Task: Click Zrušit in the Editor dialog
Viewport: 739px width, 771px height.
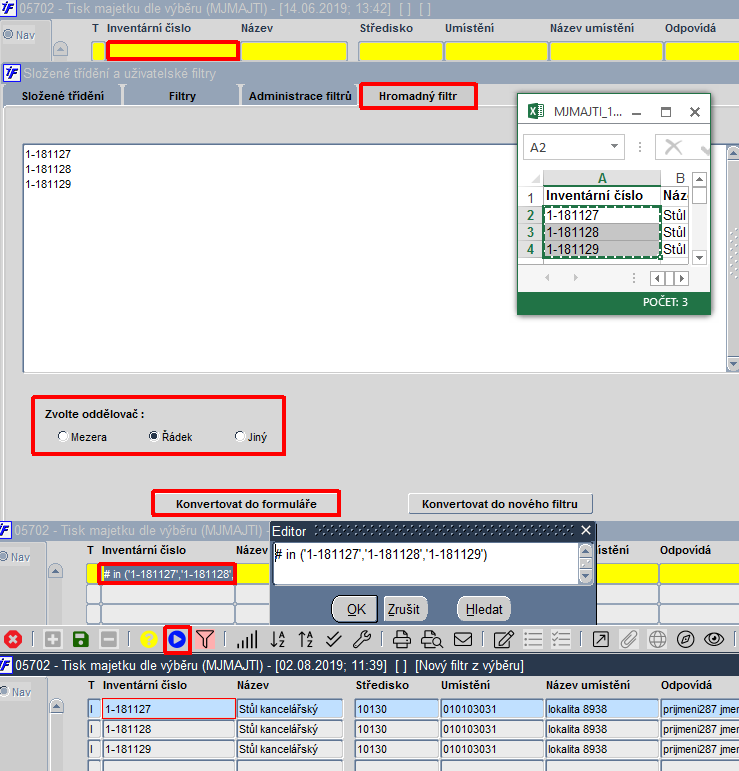Action: pyautogui.click(x=404, y=609)
